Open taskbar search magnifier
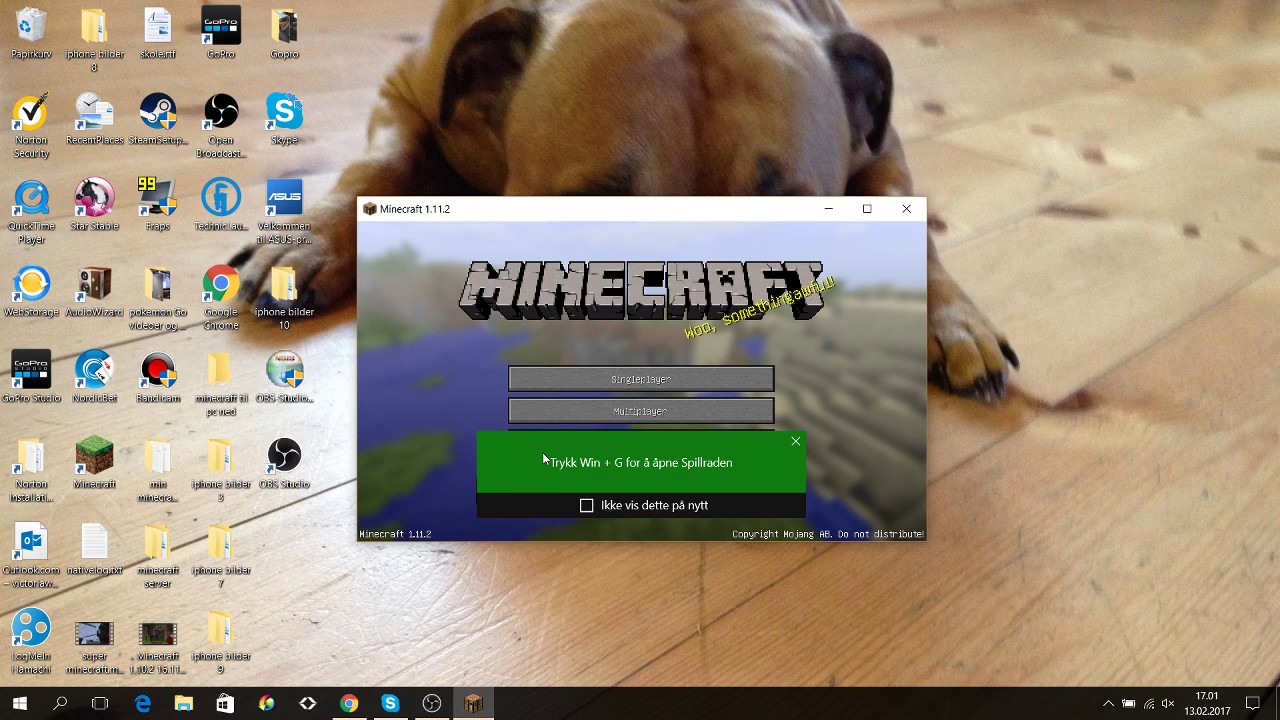This screenshot has height=720, width=1280. coord(60,704)
